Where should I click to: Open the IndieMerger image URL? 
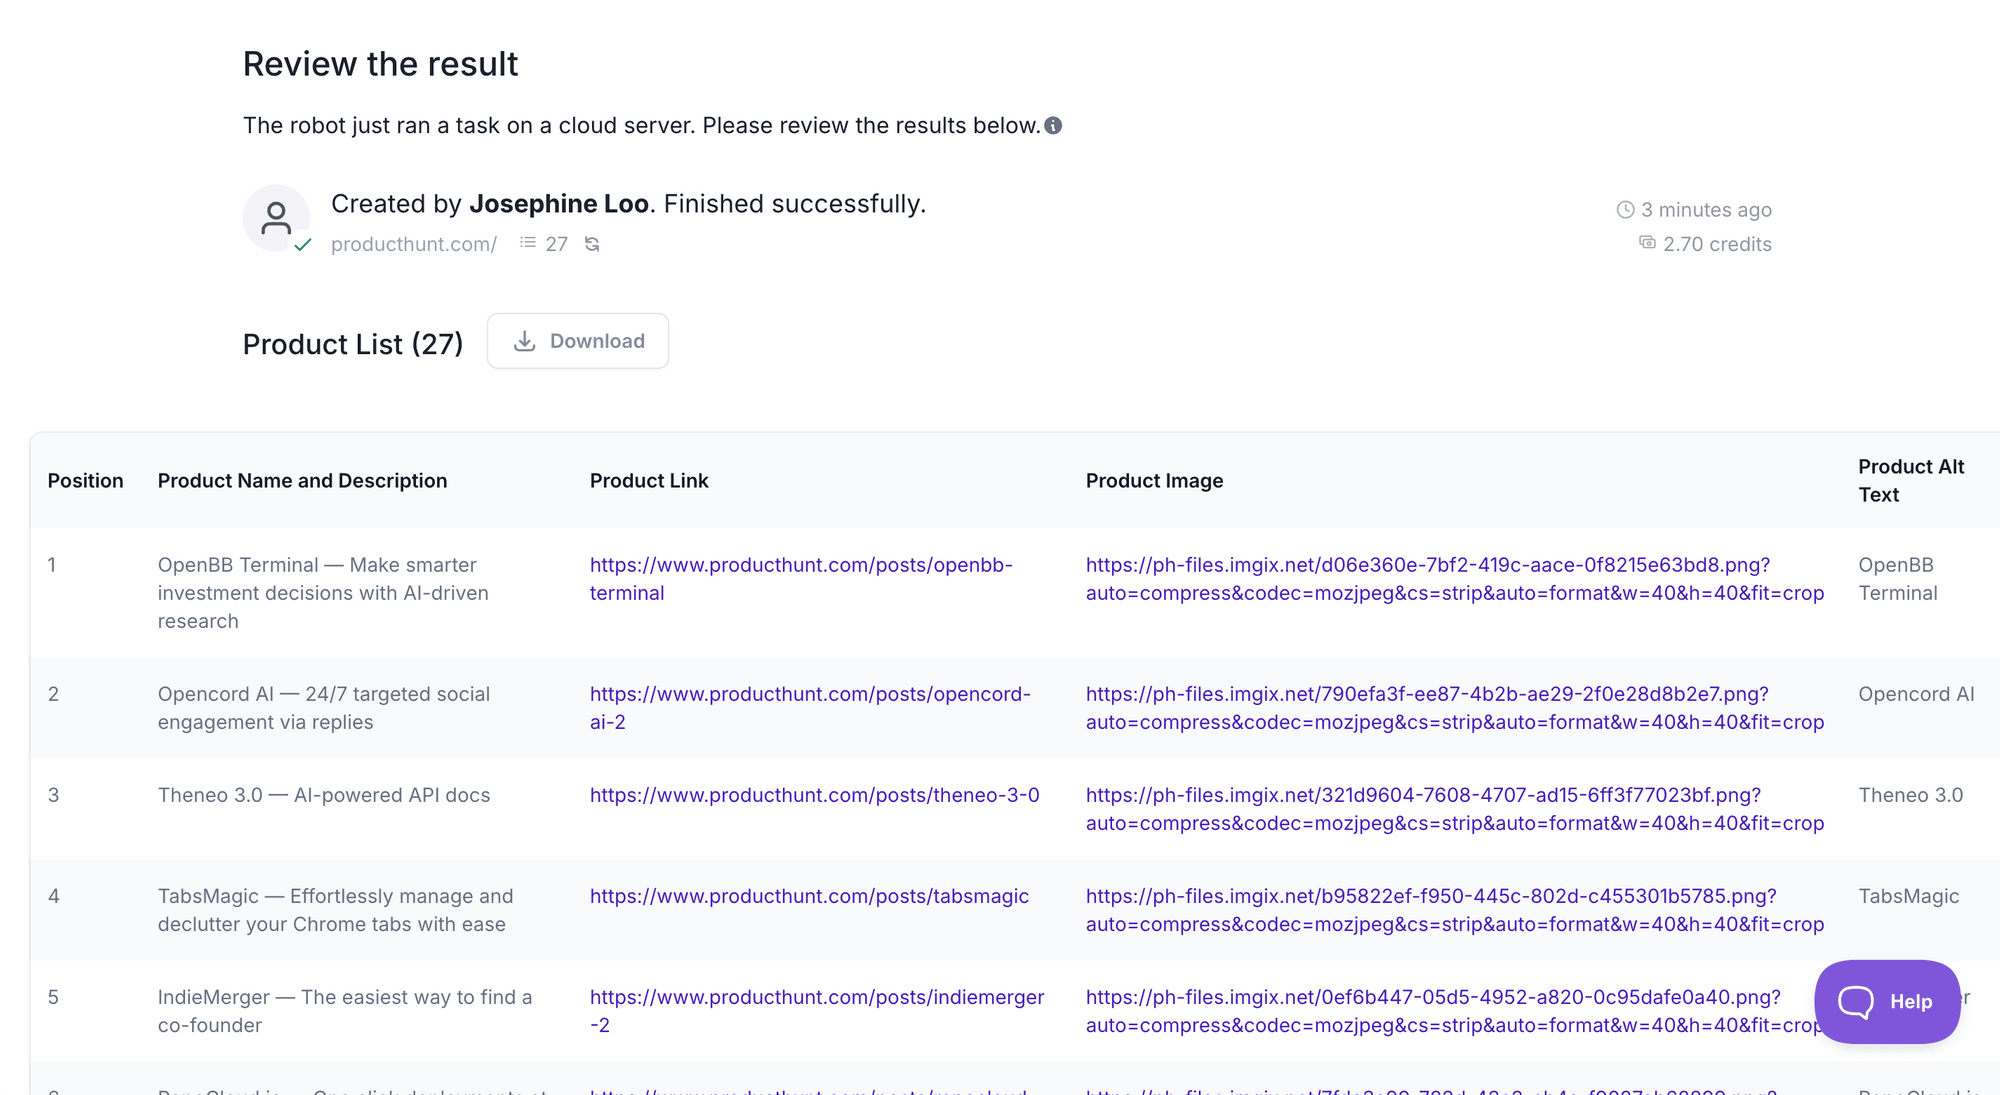click(x=1455, y=1011)
